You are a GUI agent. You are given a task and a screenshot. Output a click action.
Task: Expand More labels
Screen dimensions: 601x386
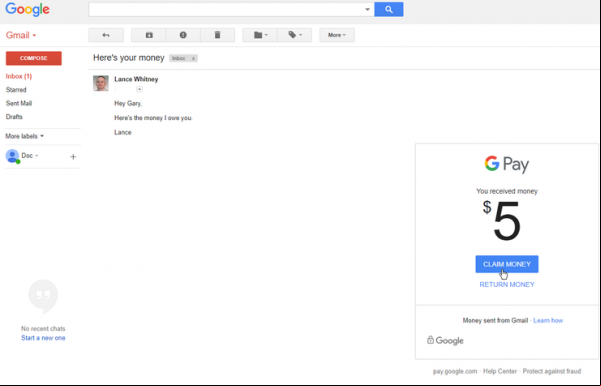click(25, 136)
